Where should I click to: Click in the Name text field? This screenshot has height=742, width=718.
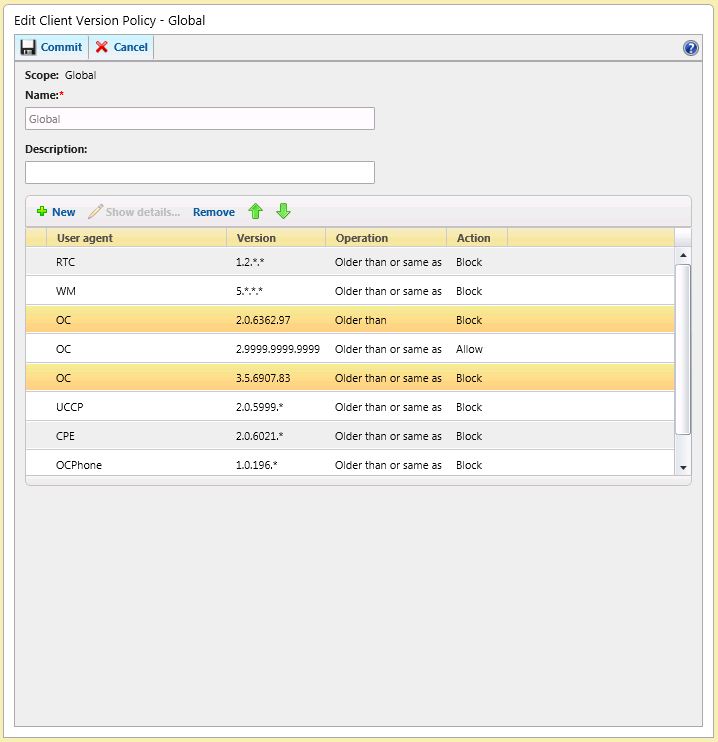[x=200, y=119]
